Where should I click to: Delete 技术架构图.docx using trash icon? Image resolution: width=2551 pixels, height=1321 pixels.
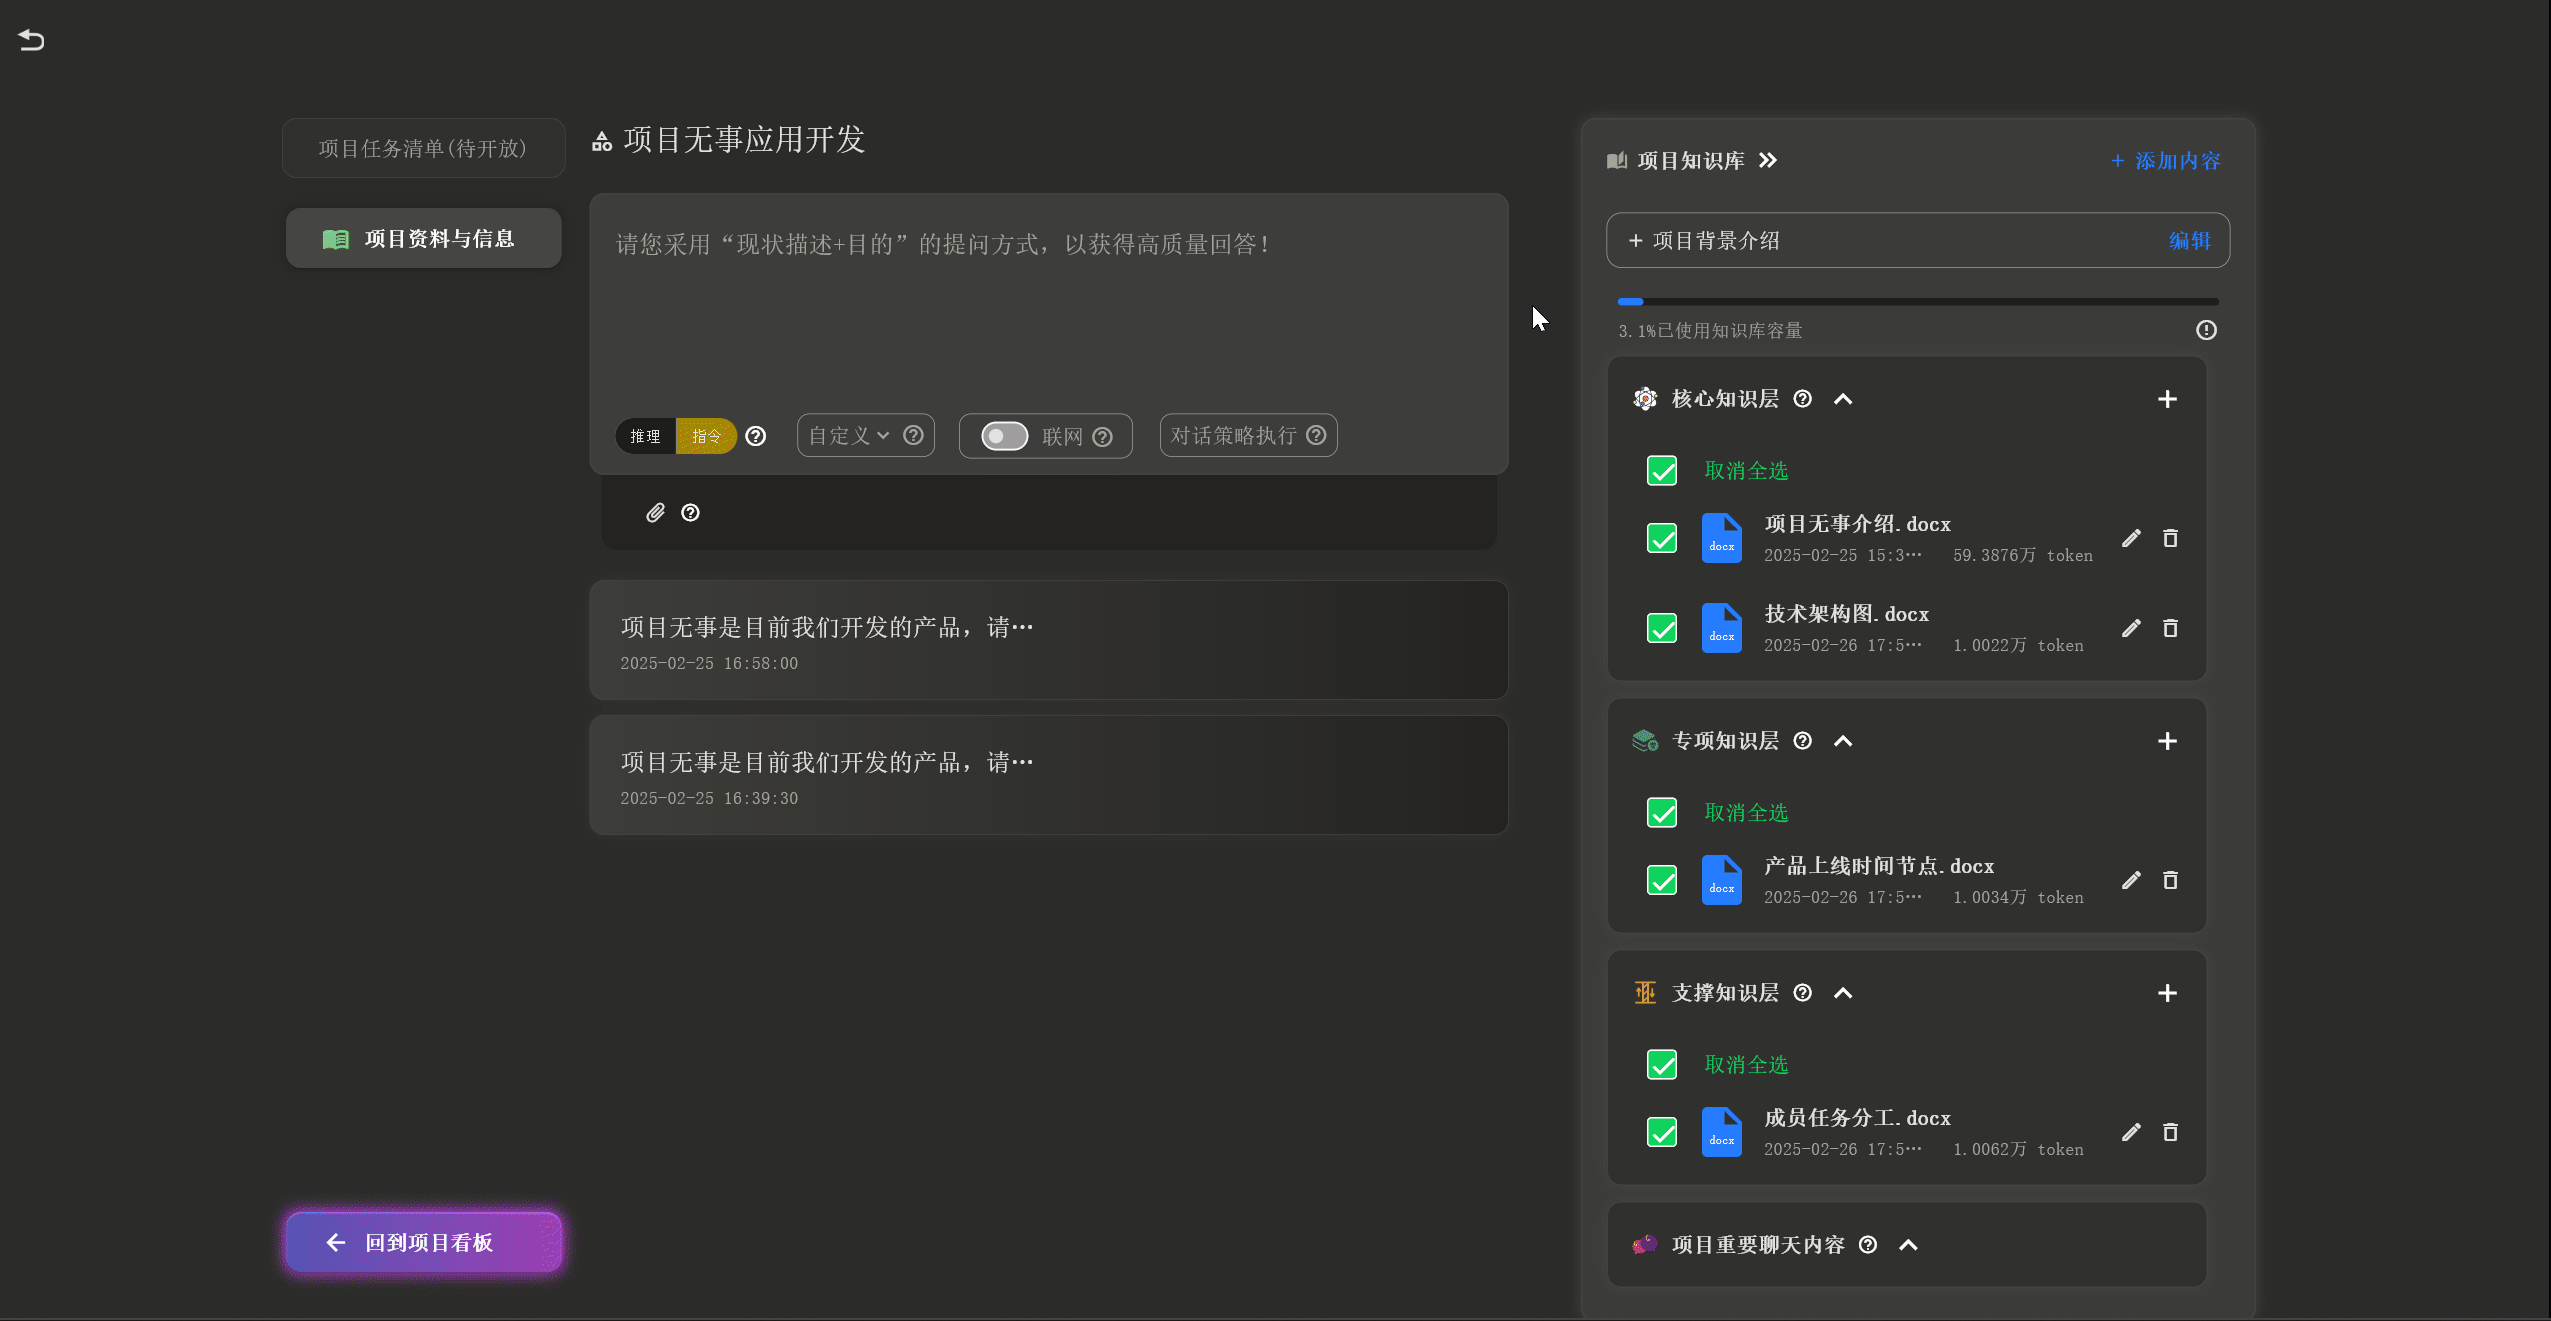[2170, 628]
